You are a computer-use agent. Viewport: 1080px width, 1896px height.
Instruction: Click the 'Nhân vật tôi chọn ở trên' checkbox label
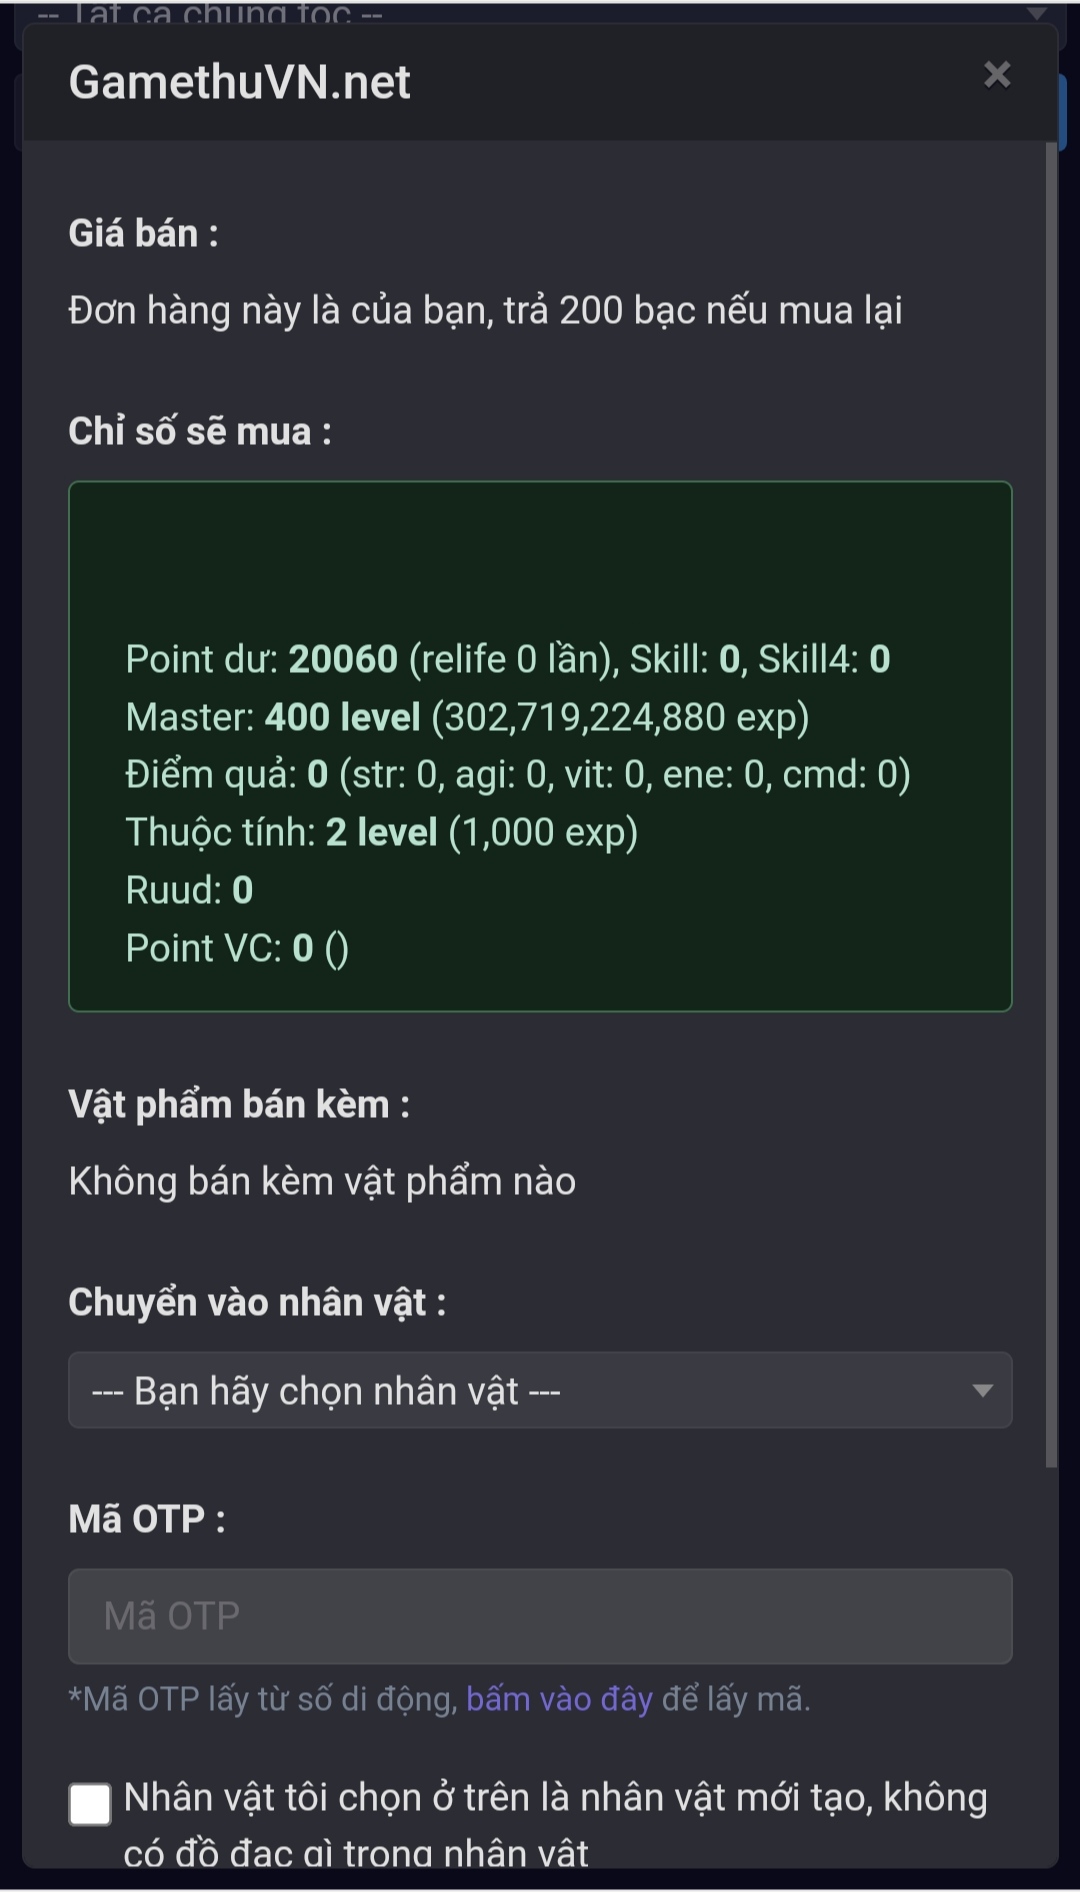(x=555, y=1799)
